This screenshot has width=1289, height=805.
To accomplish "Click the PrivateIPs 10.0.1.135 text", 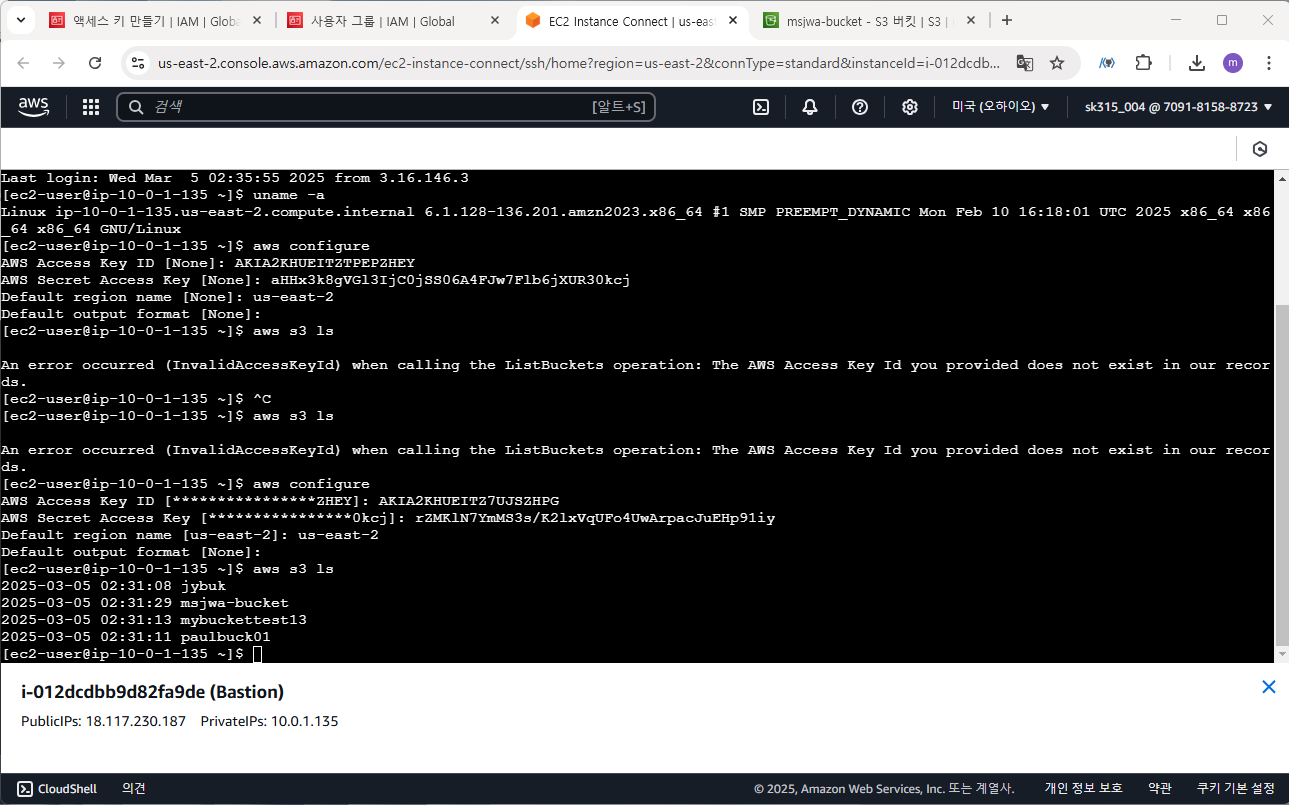I will (269, 721).
